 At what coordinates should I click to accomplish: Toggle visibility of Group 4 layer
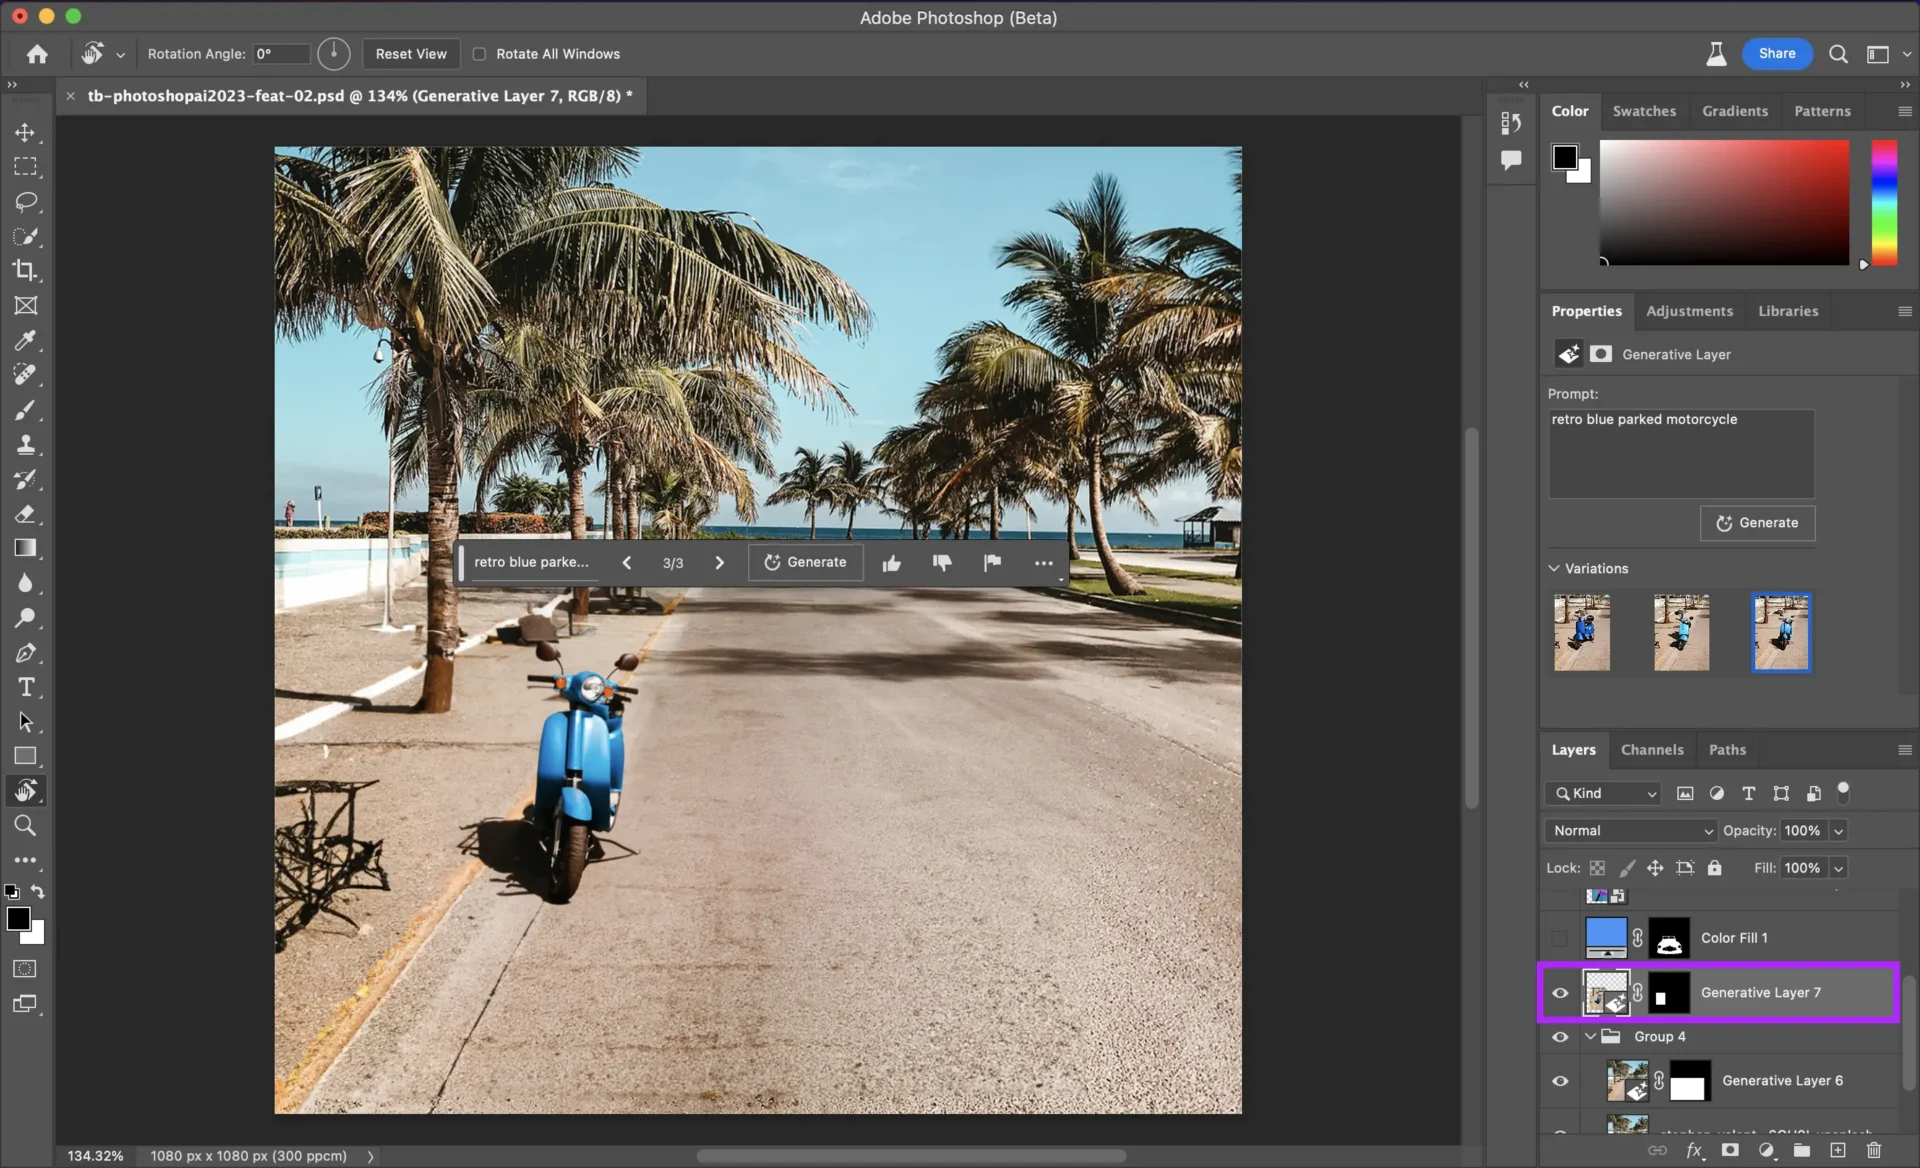click(1559, 1036)
